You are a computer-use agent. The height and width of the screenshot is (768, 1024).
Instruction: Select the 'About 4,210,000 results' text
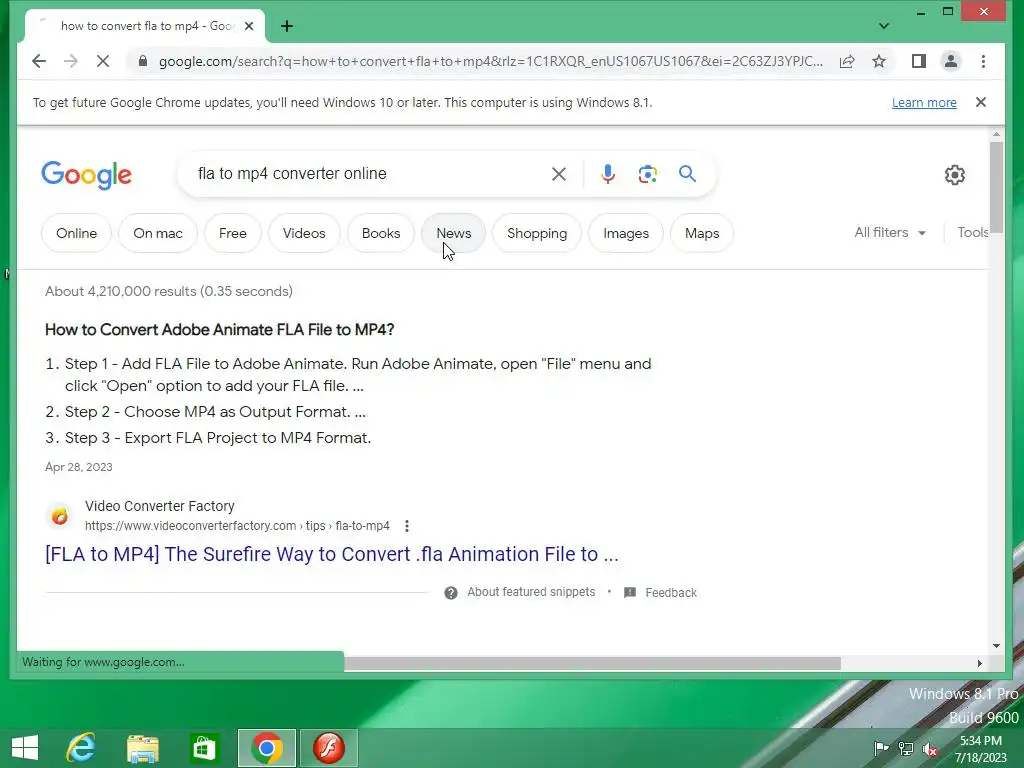tap(168, 291)
